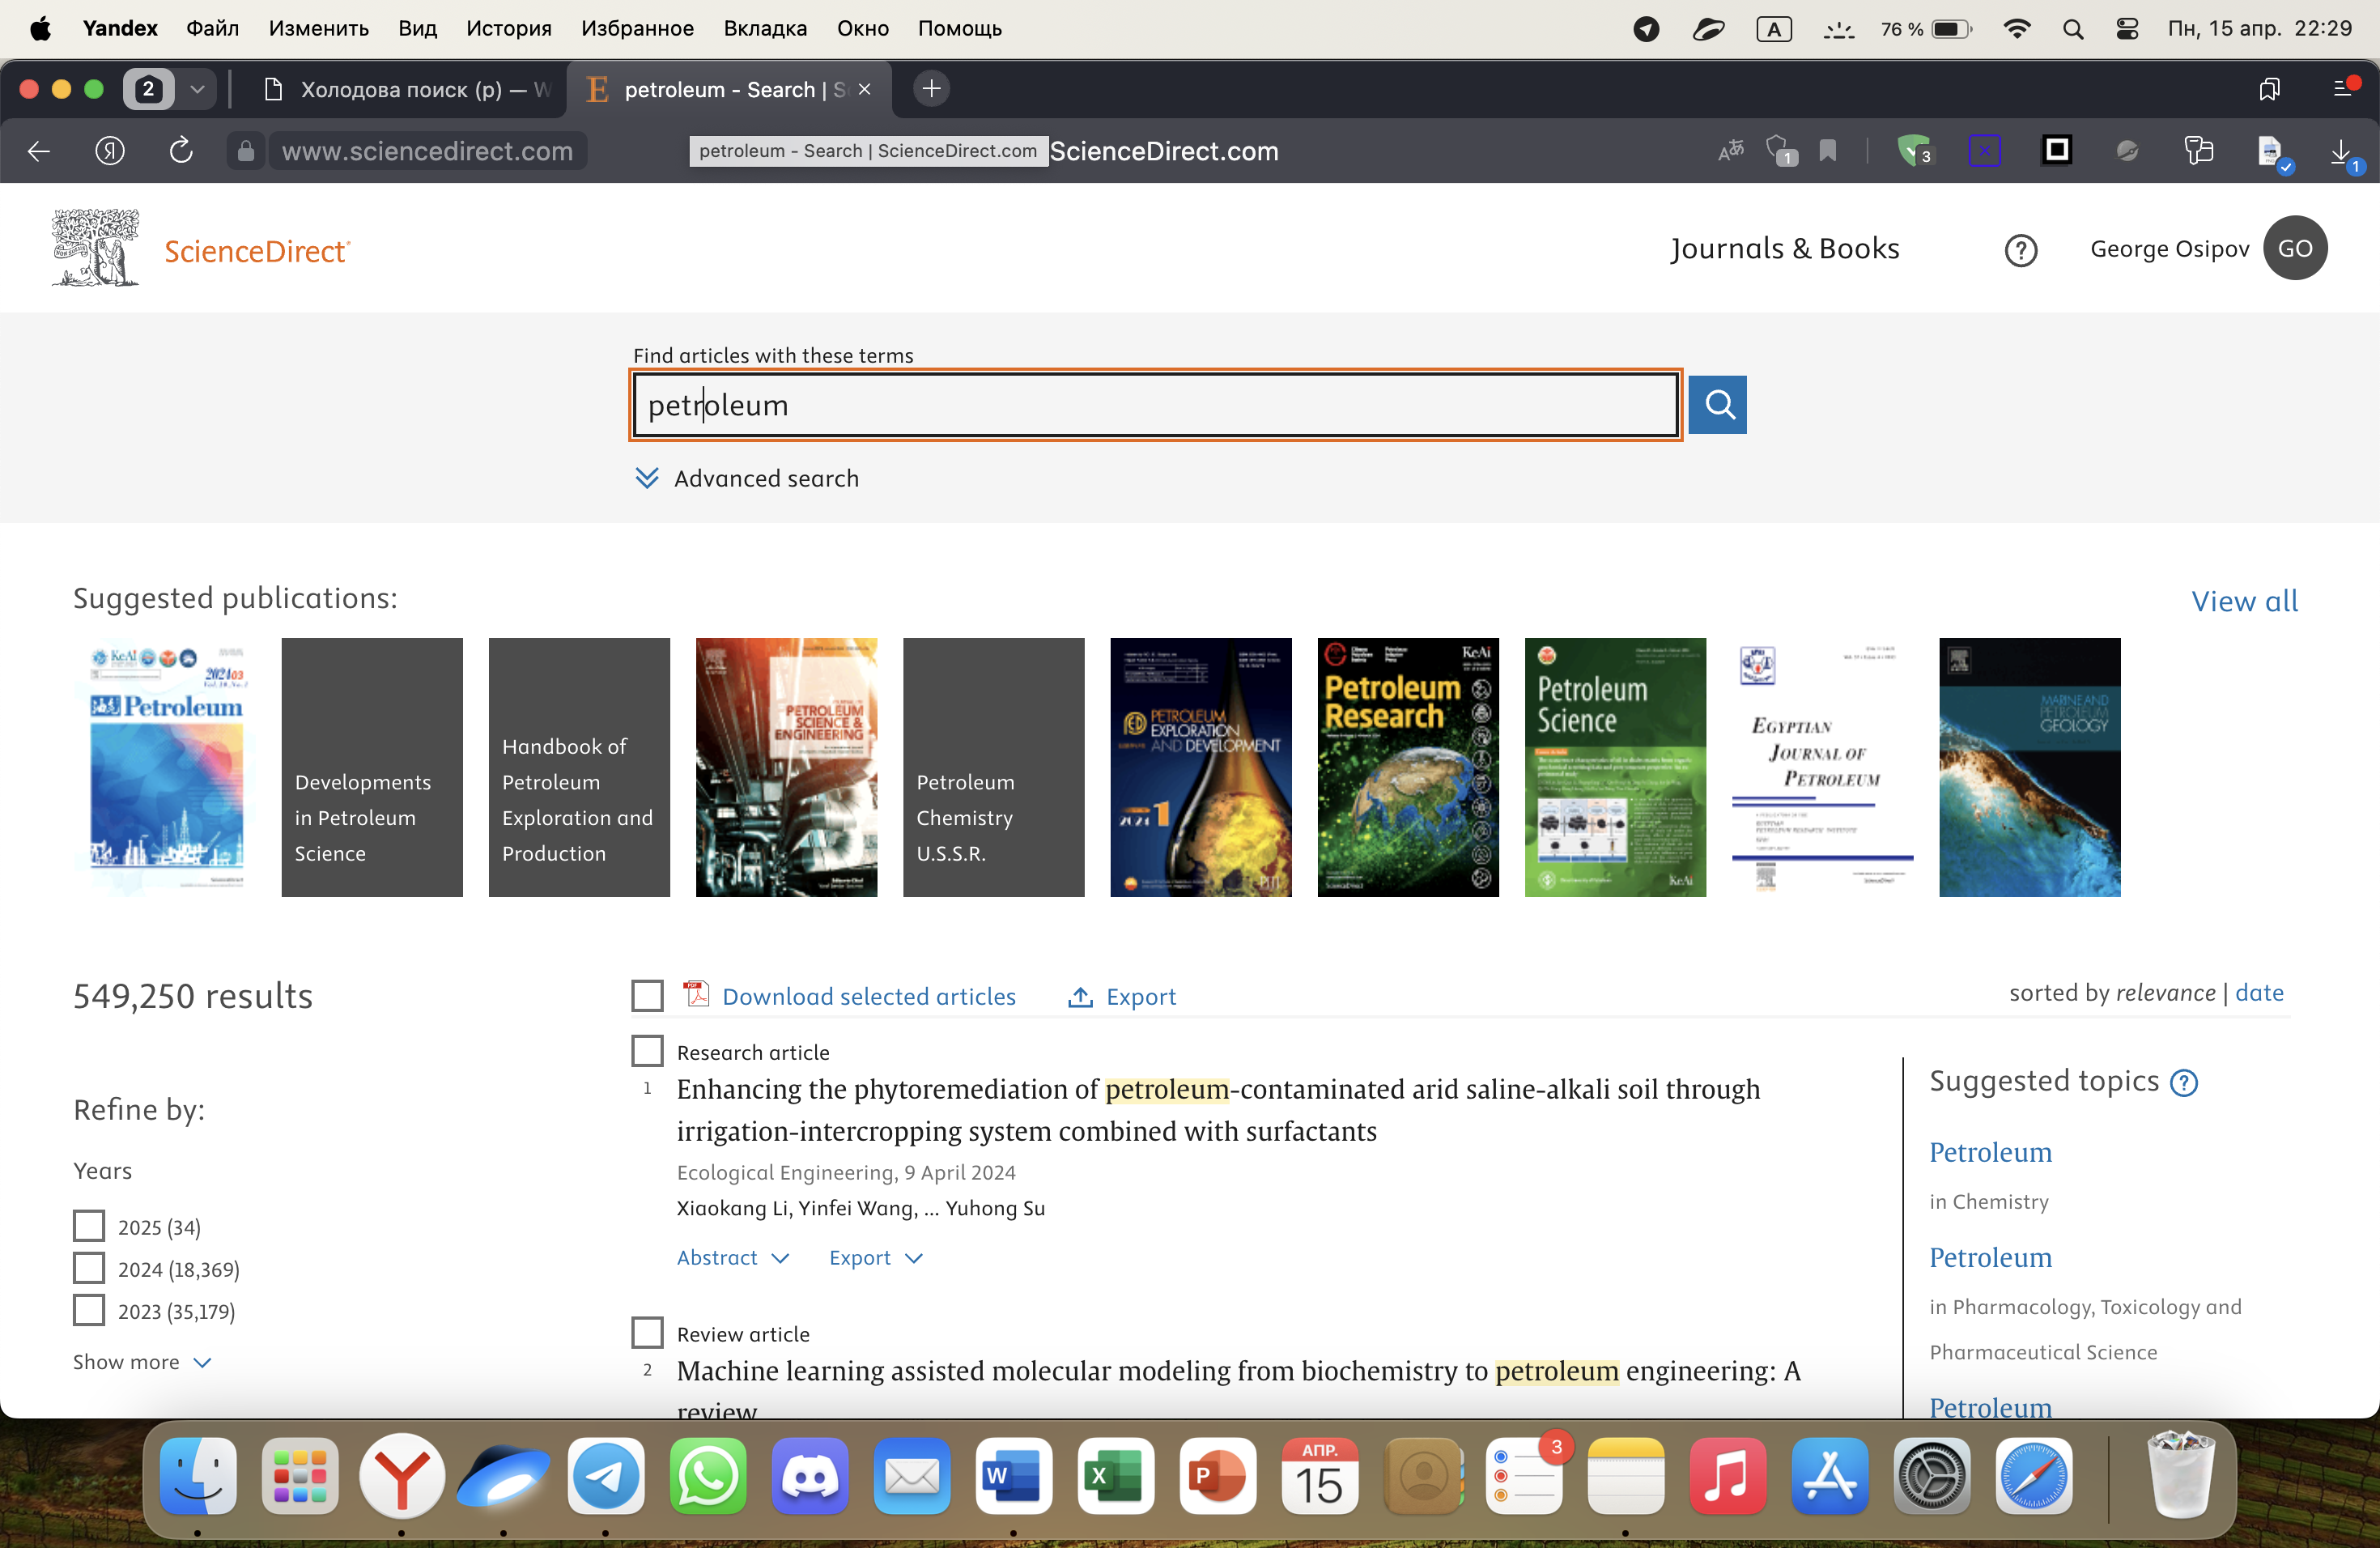Open a new tab with plus button

(x=931, y=89)
